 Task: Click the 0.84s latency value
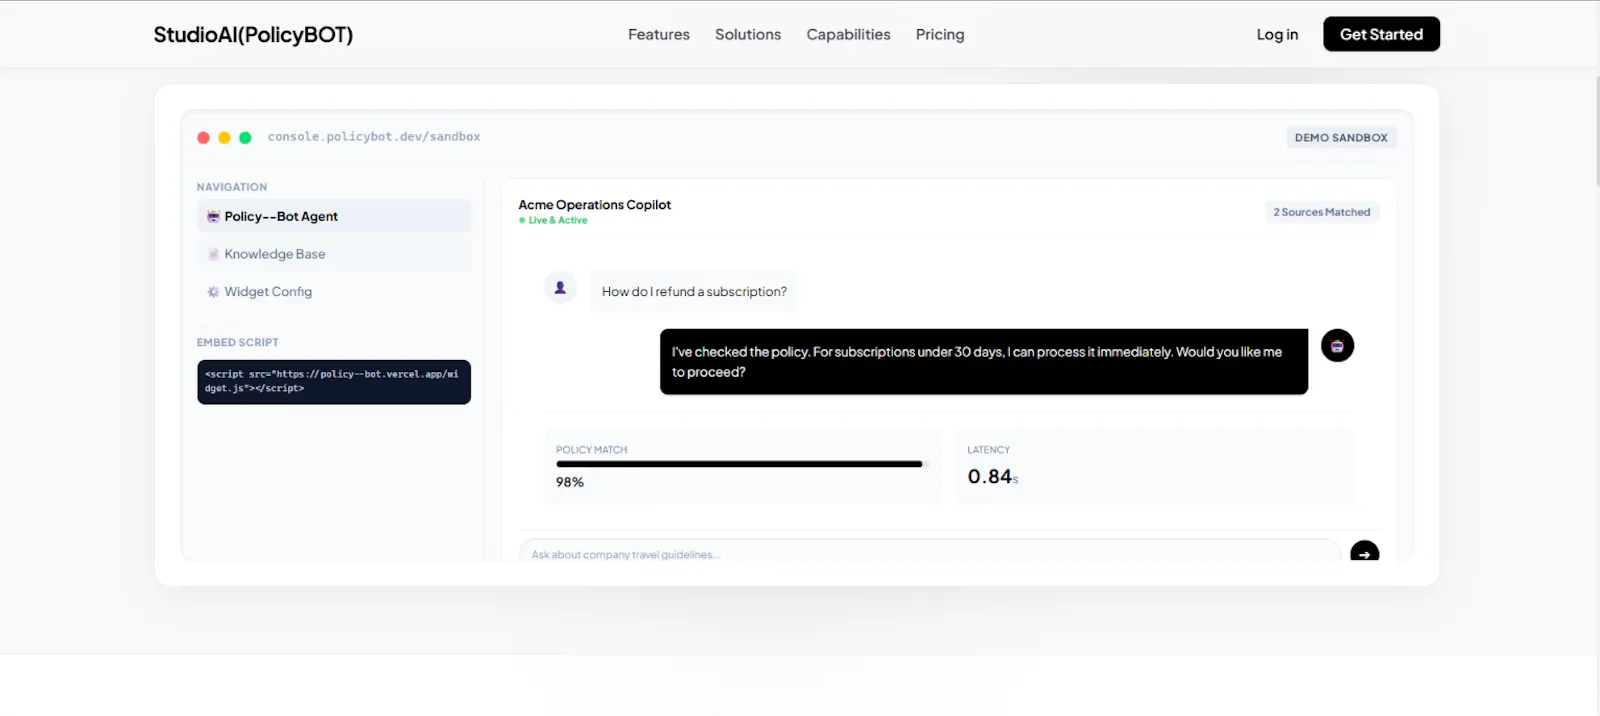993,477
